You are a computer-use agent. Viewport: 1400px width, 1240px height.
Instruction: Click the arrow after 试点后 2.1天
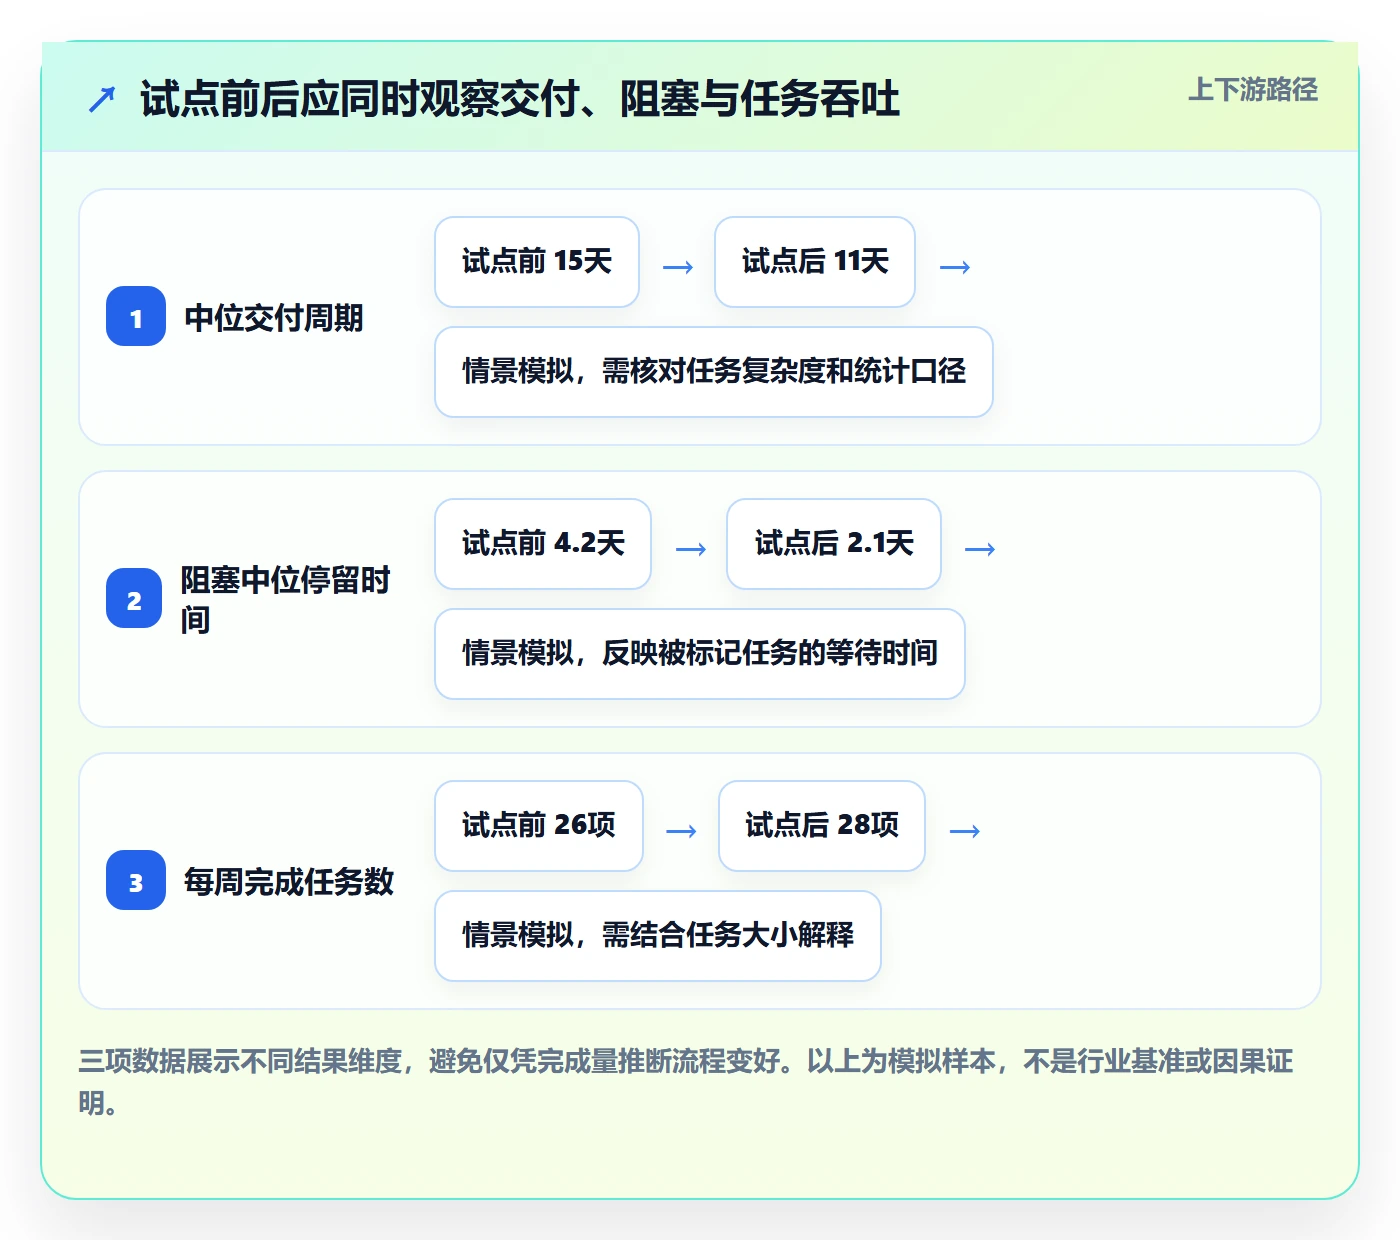click(x=980, y=549)
